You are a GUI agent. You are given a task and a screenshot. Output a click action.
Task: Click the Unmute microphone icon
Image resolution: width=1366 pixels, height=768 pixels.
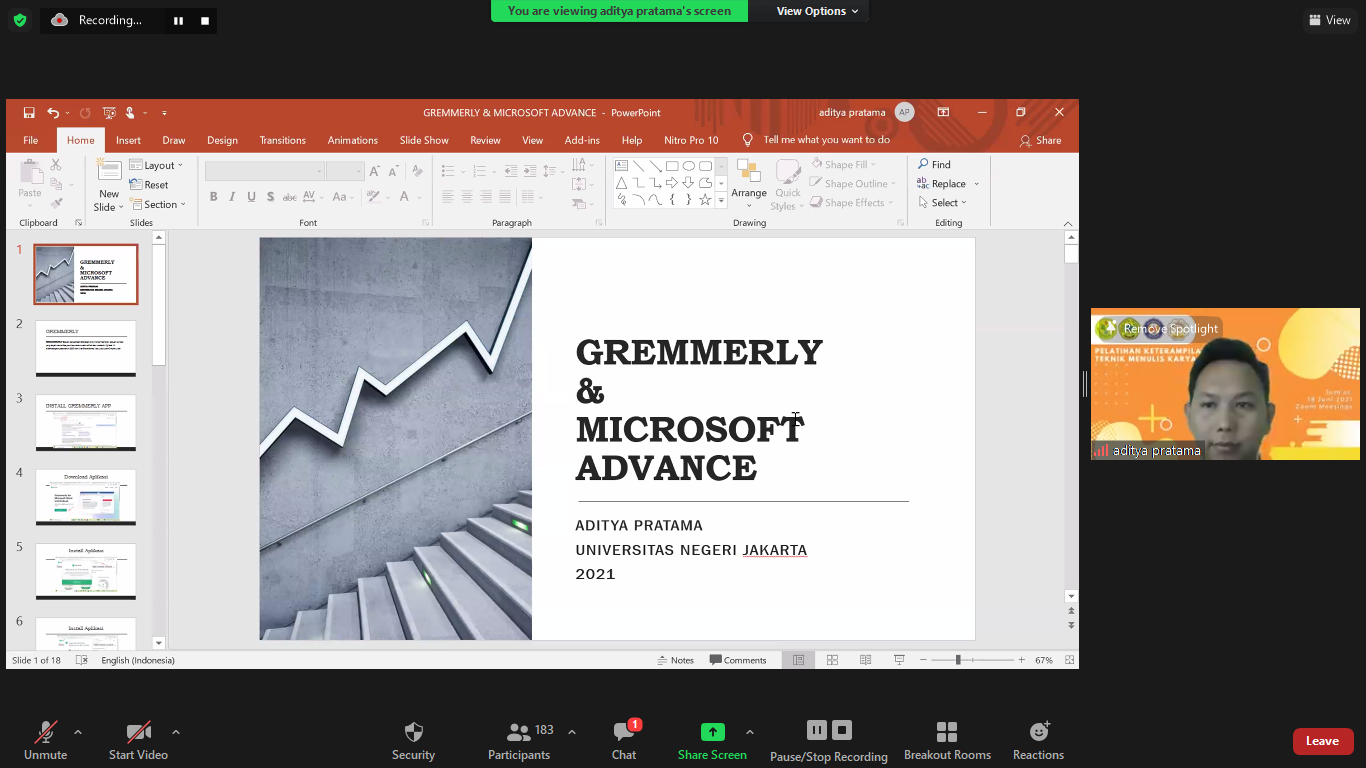click(46, 732)
